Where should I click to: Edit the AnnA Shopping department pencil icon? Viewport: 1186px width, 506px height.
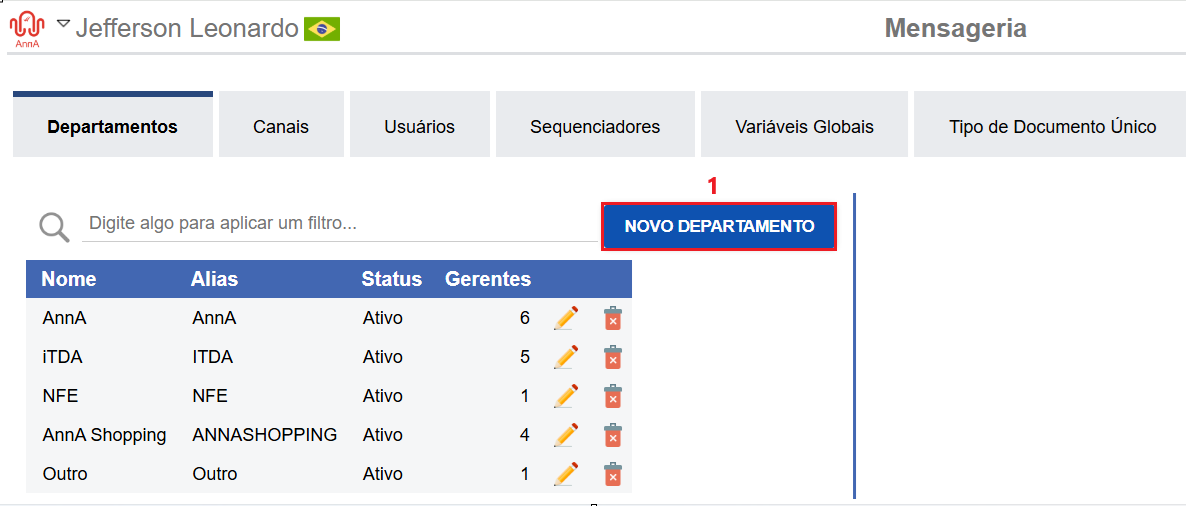point(566,435)
